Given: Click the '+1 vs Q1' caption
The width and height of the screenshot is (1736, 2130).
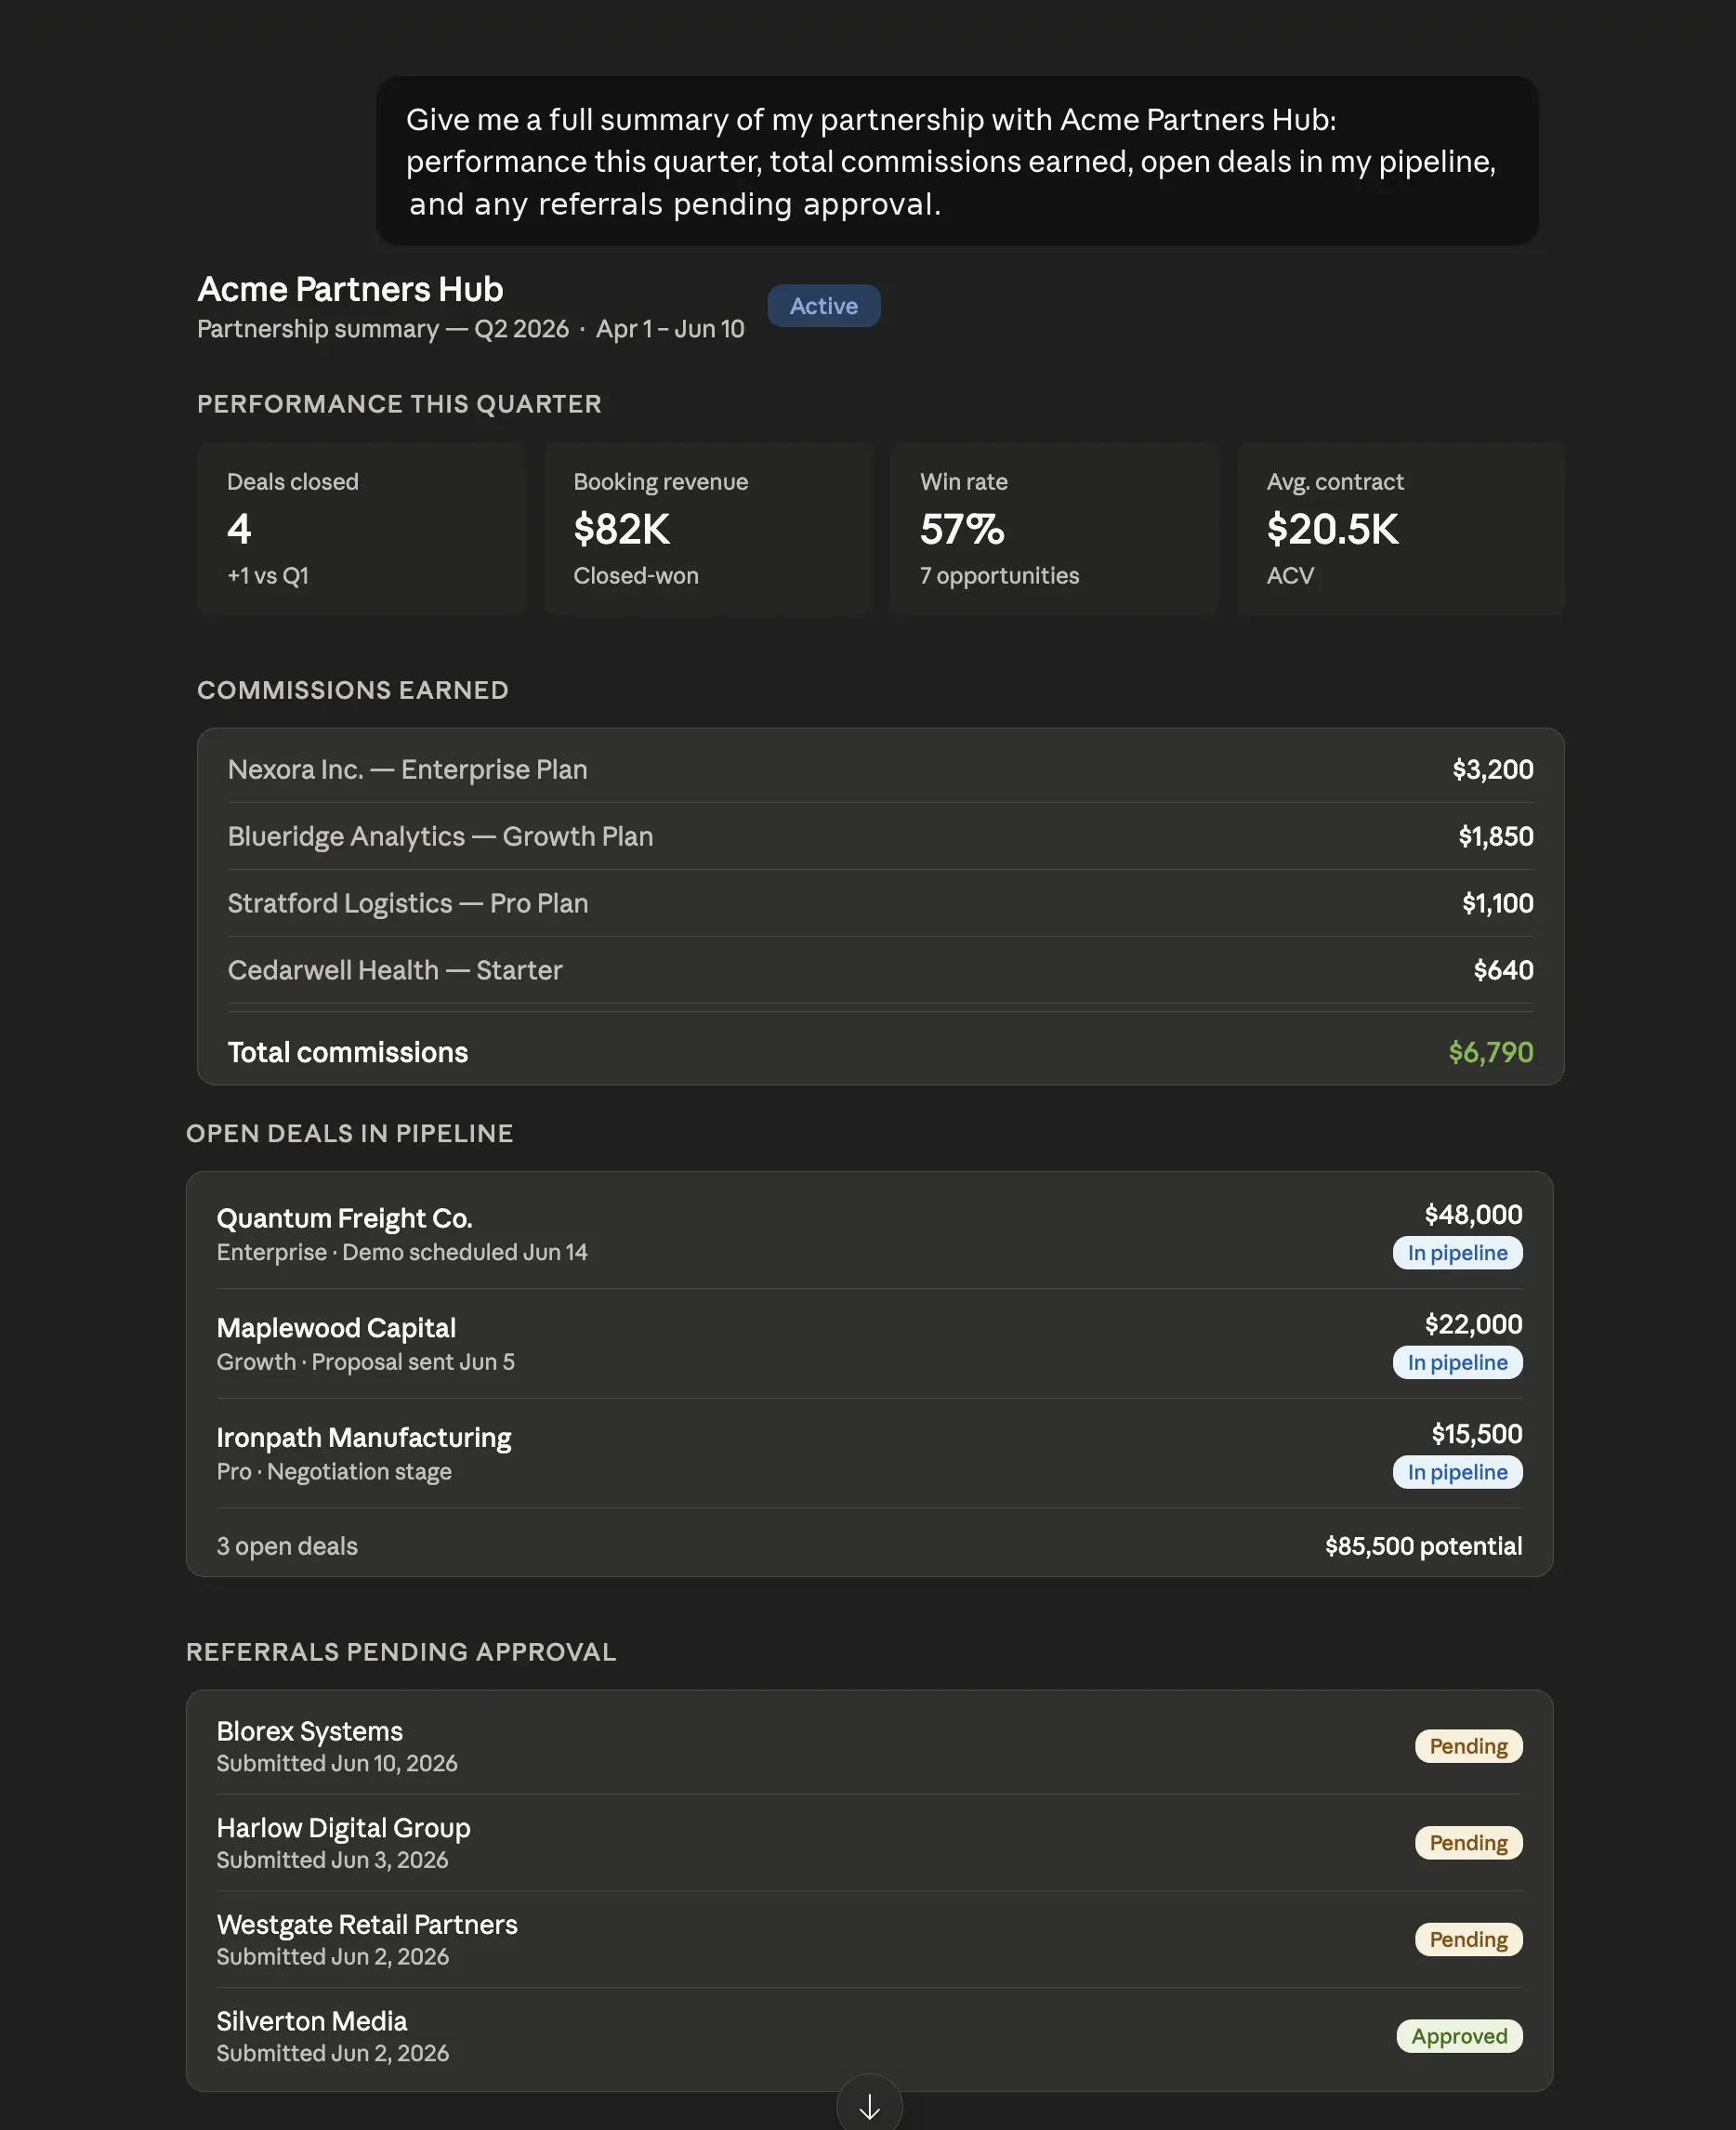Looking at the screenshot, I should [x=268, y=576].
